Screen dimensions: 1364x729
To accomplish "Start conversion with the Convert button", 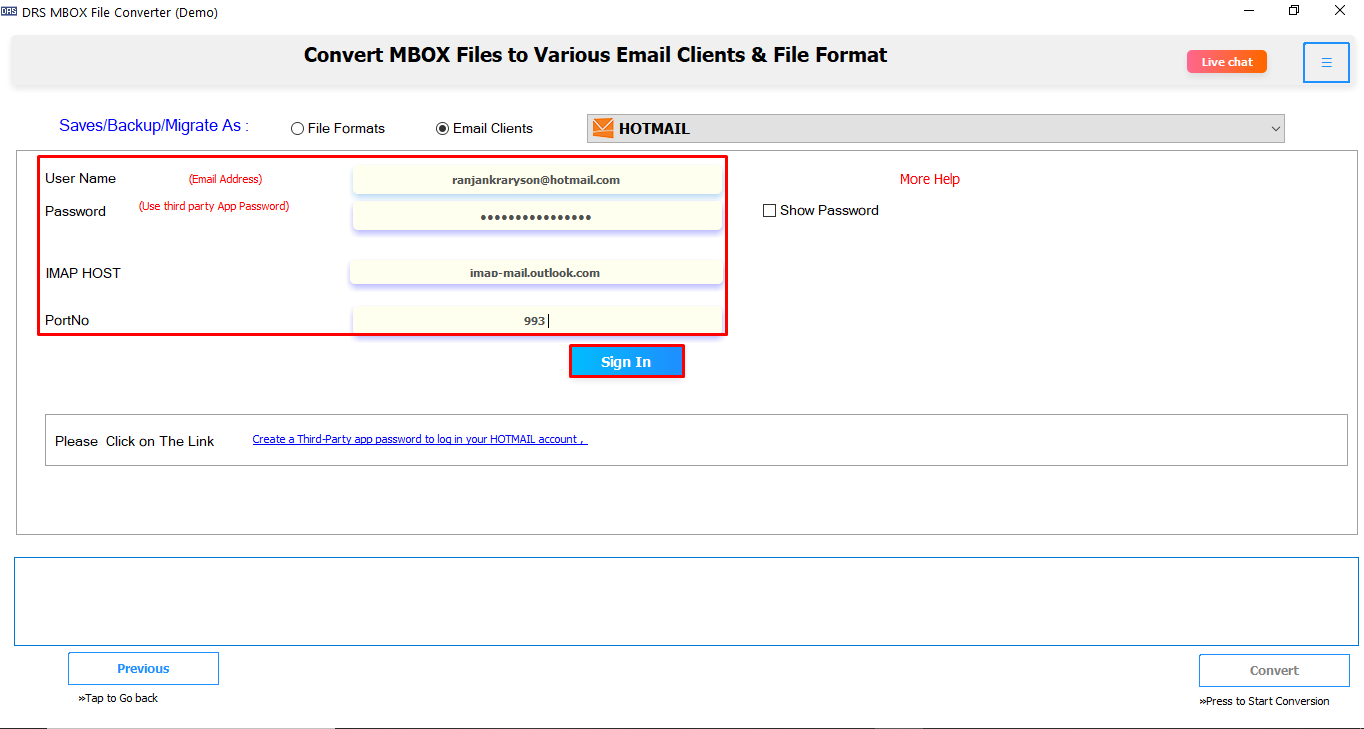I will pyautogui.click(x=1274, y=671).
